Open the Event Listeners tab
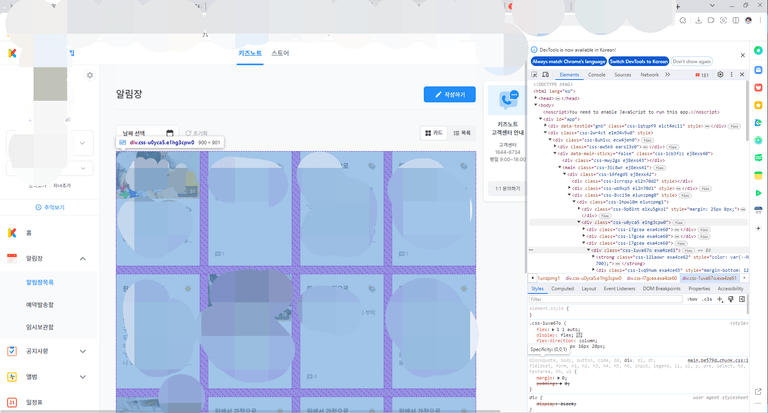Screen dimensions: 768x413 (x=619, y=289)
